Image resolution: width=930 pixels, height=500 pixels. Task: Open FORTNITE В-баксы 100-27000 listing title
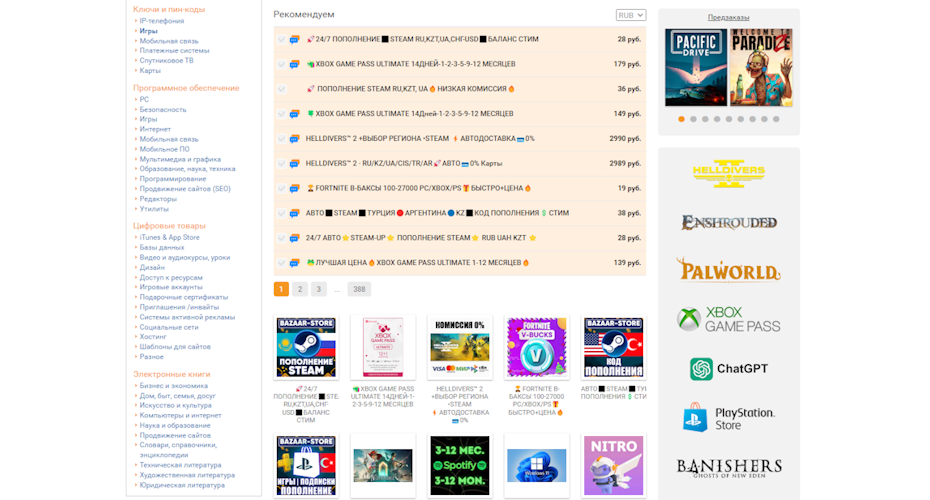[x=418, y=189]
